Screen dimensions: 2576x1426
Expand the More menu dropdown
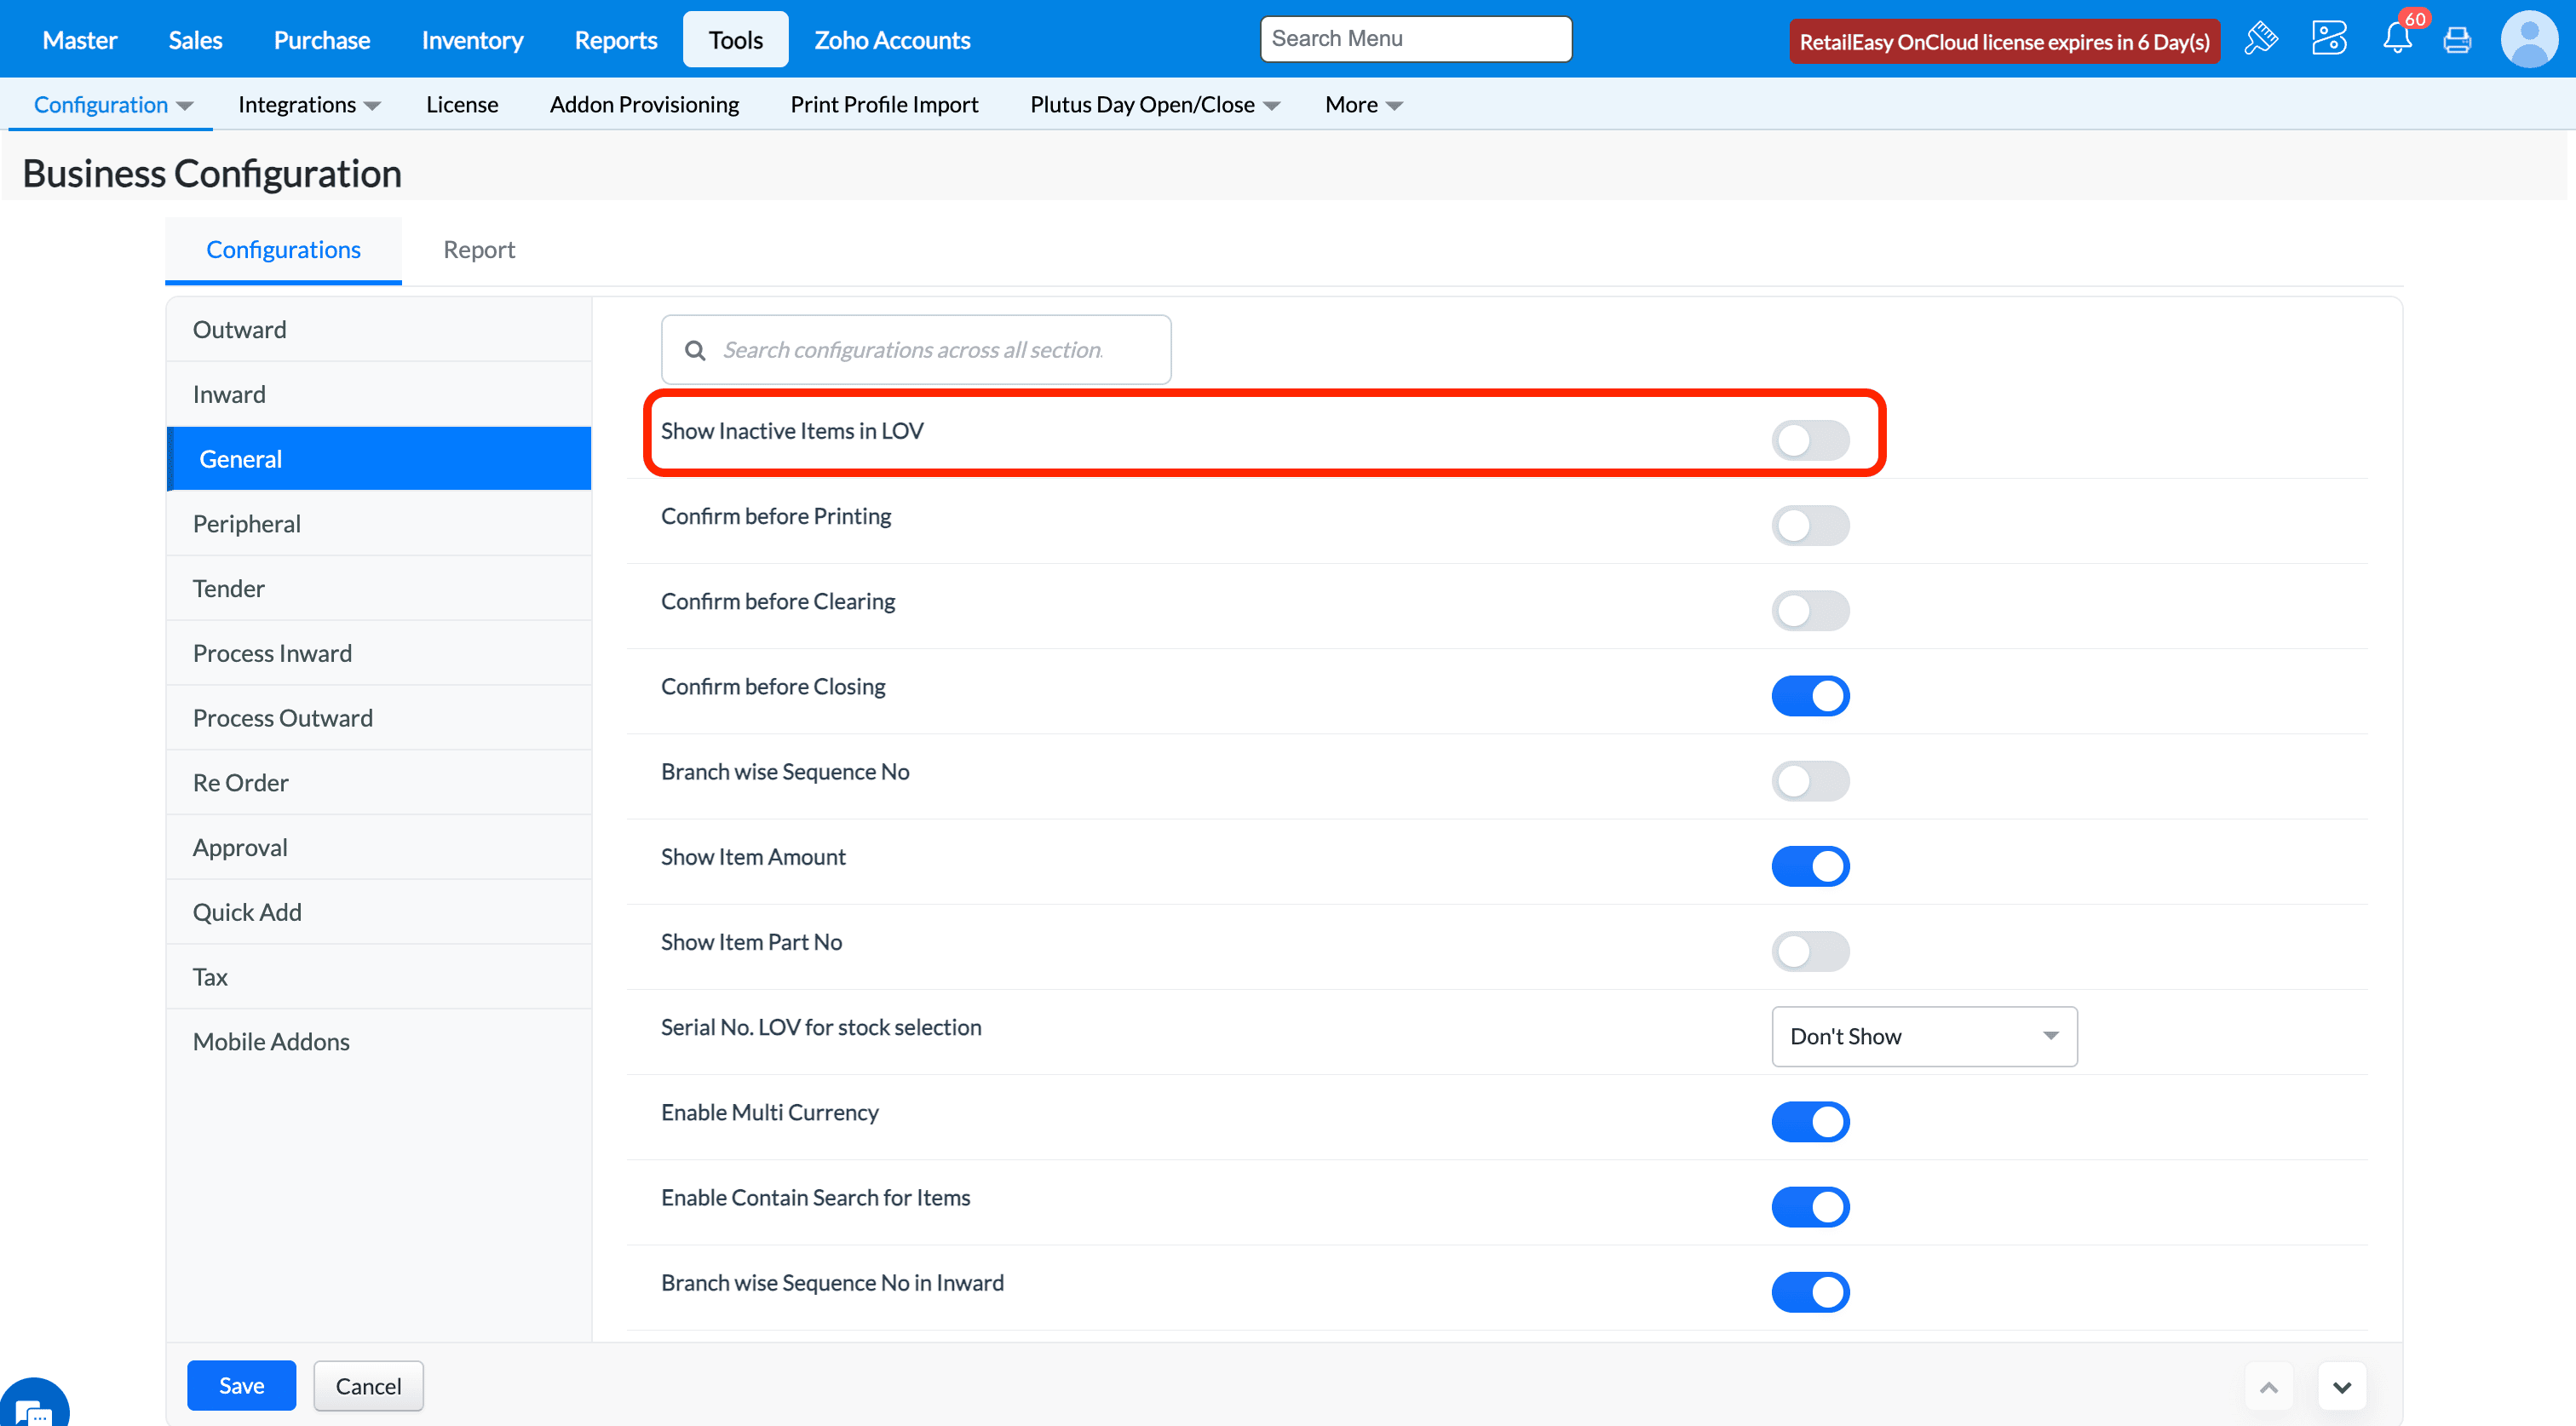tap(1363, 105)
